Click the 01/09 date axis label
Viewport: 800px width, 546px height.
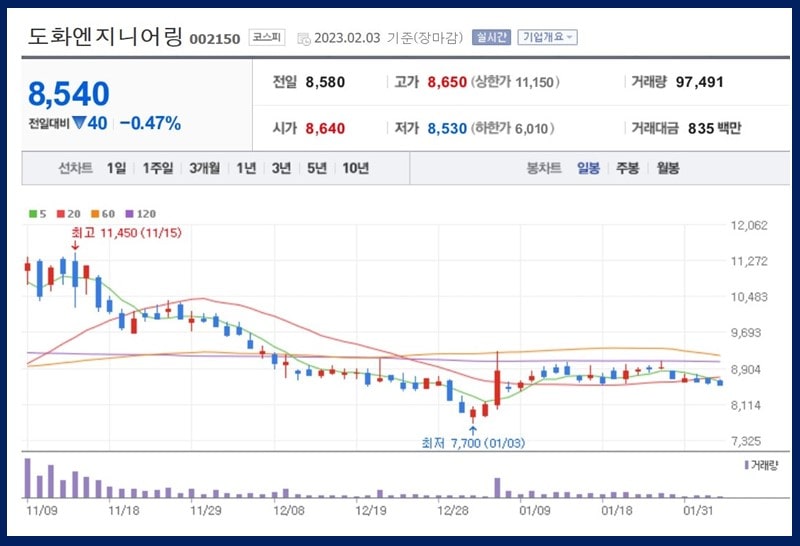click(535, 510)
